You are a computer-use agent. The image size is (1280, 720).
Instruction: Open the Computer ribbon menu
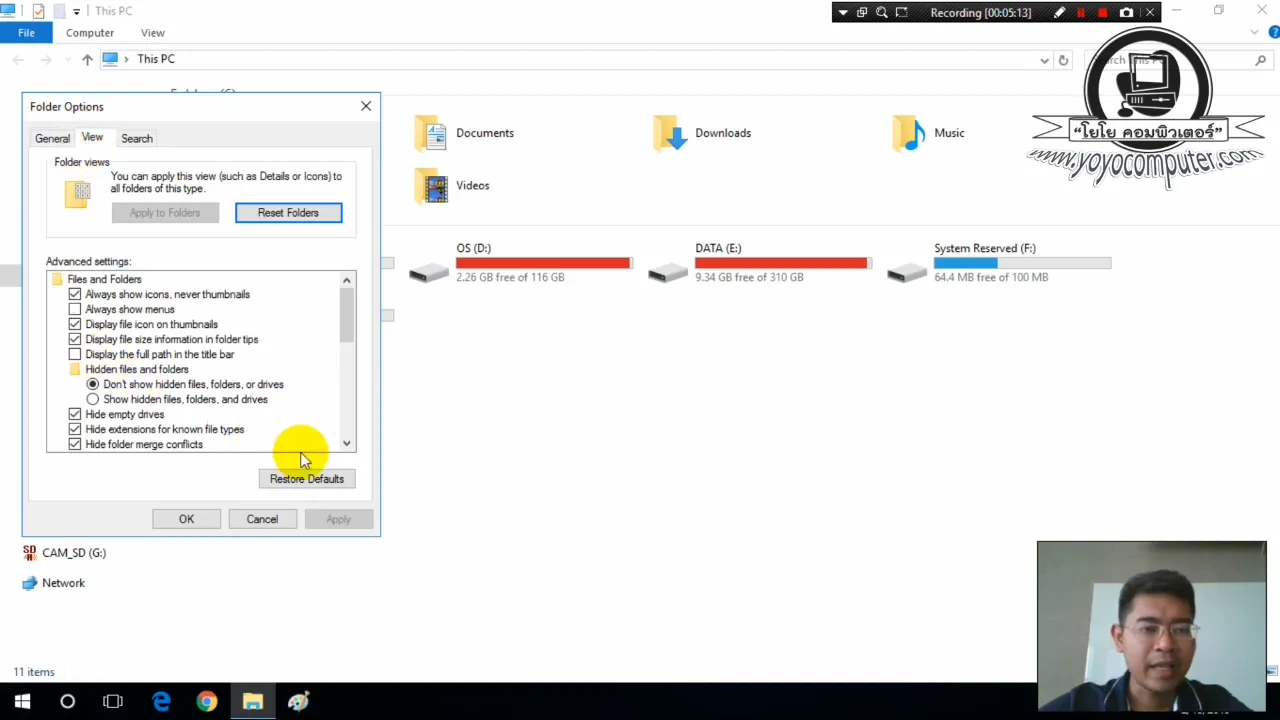(90, 32)
